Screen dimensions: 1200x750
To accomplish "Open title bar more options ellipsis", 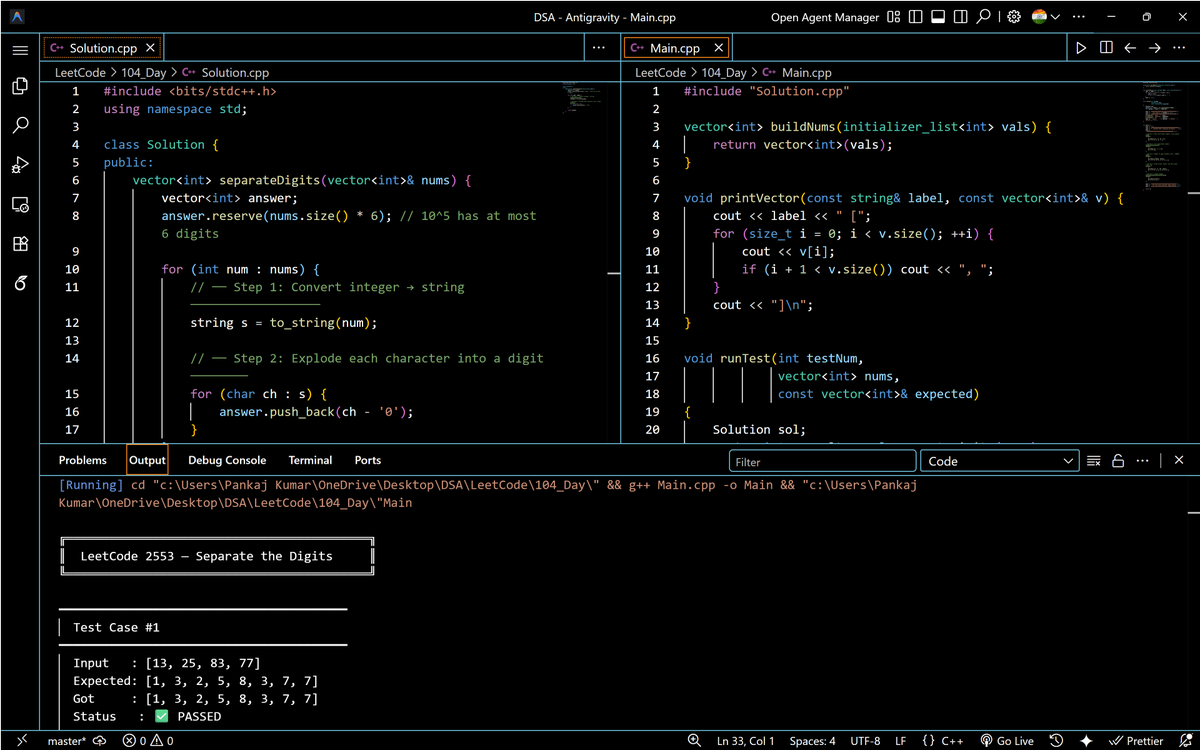I will coord(1079,17).
